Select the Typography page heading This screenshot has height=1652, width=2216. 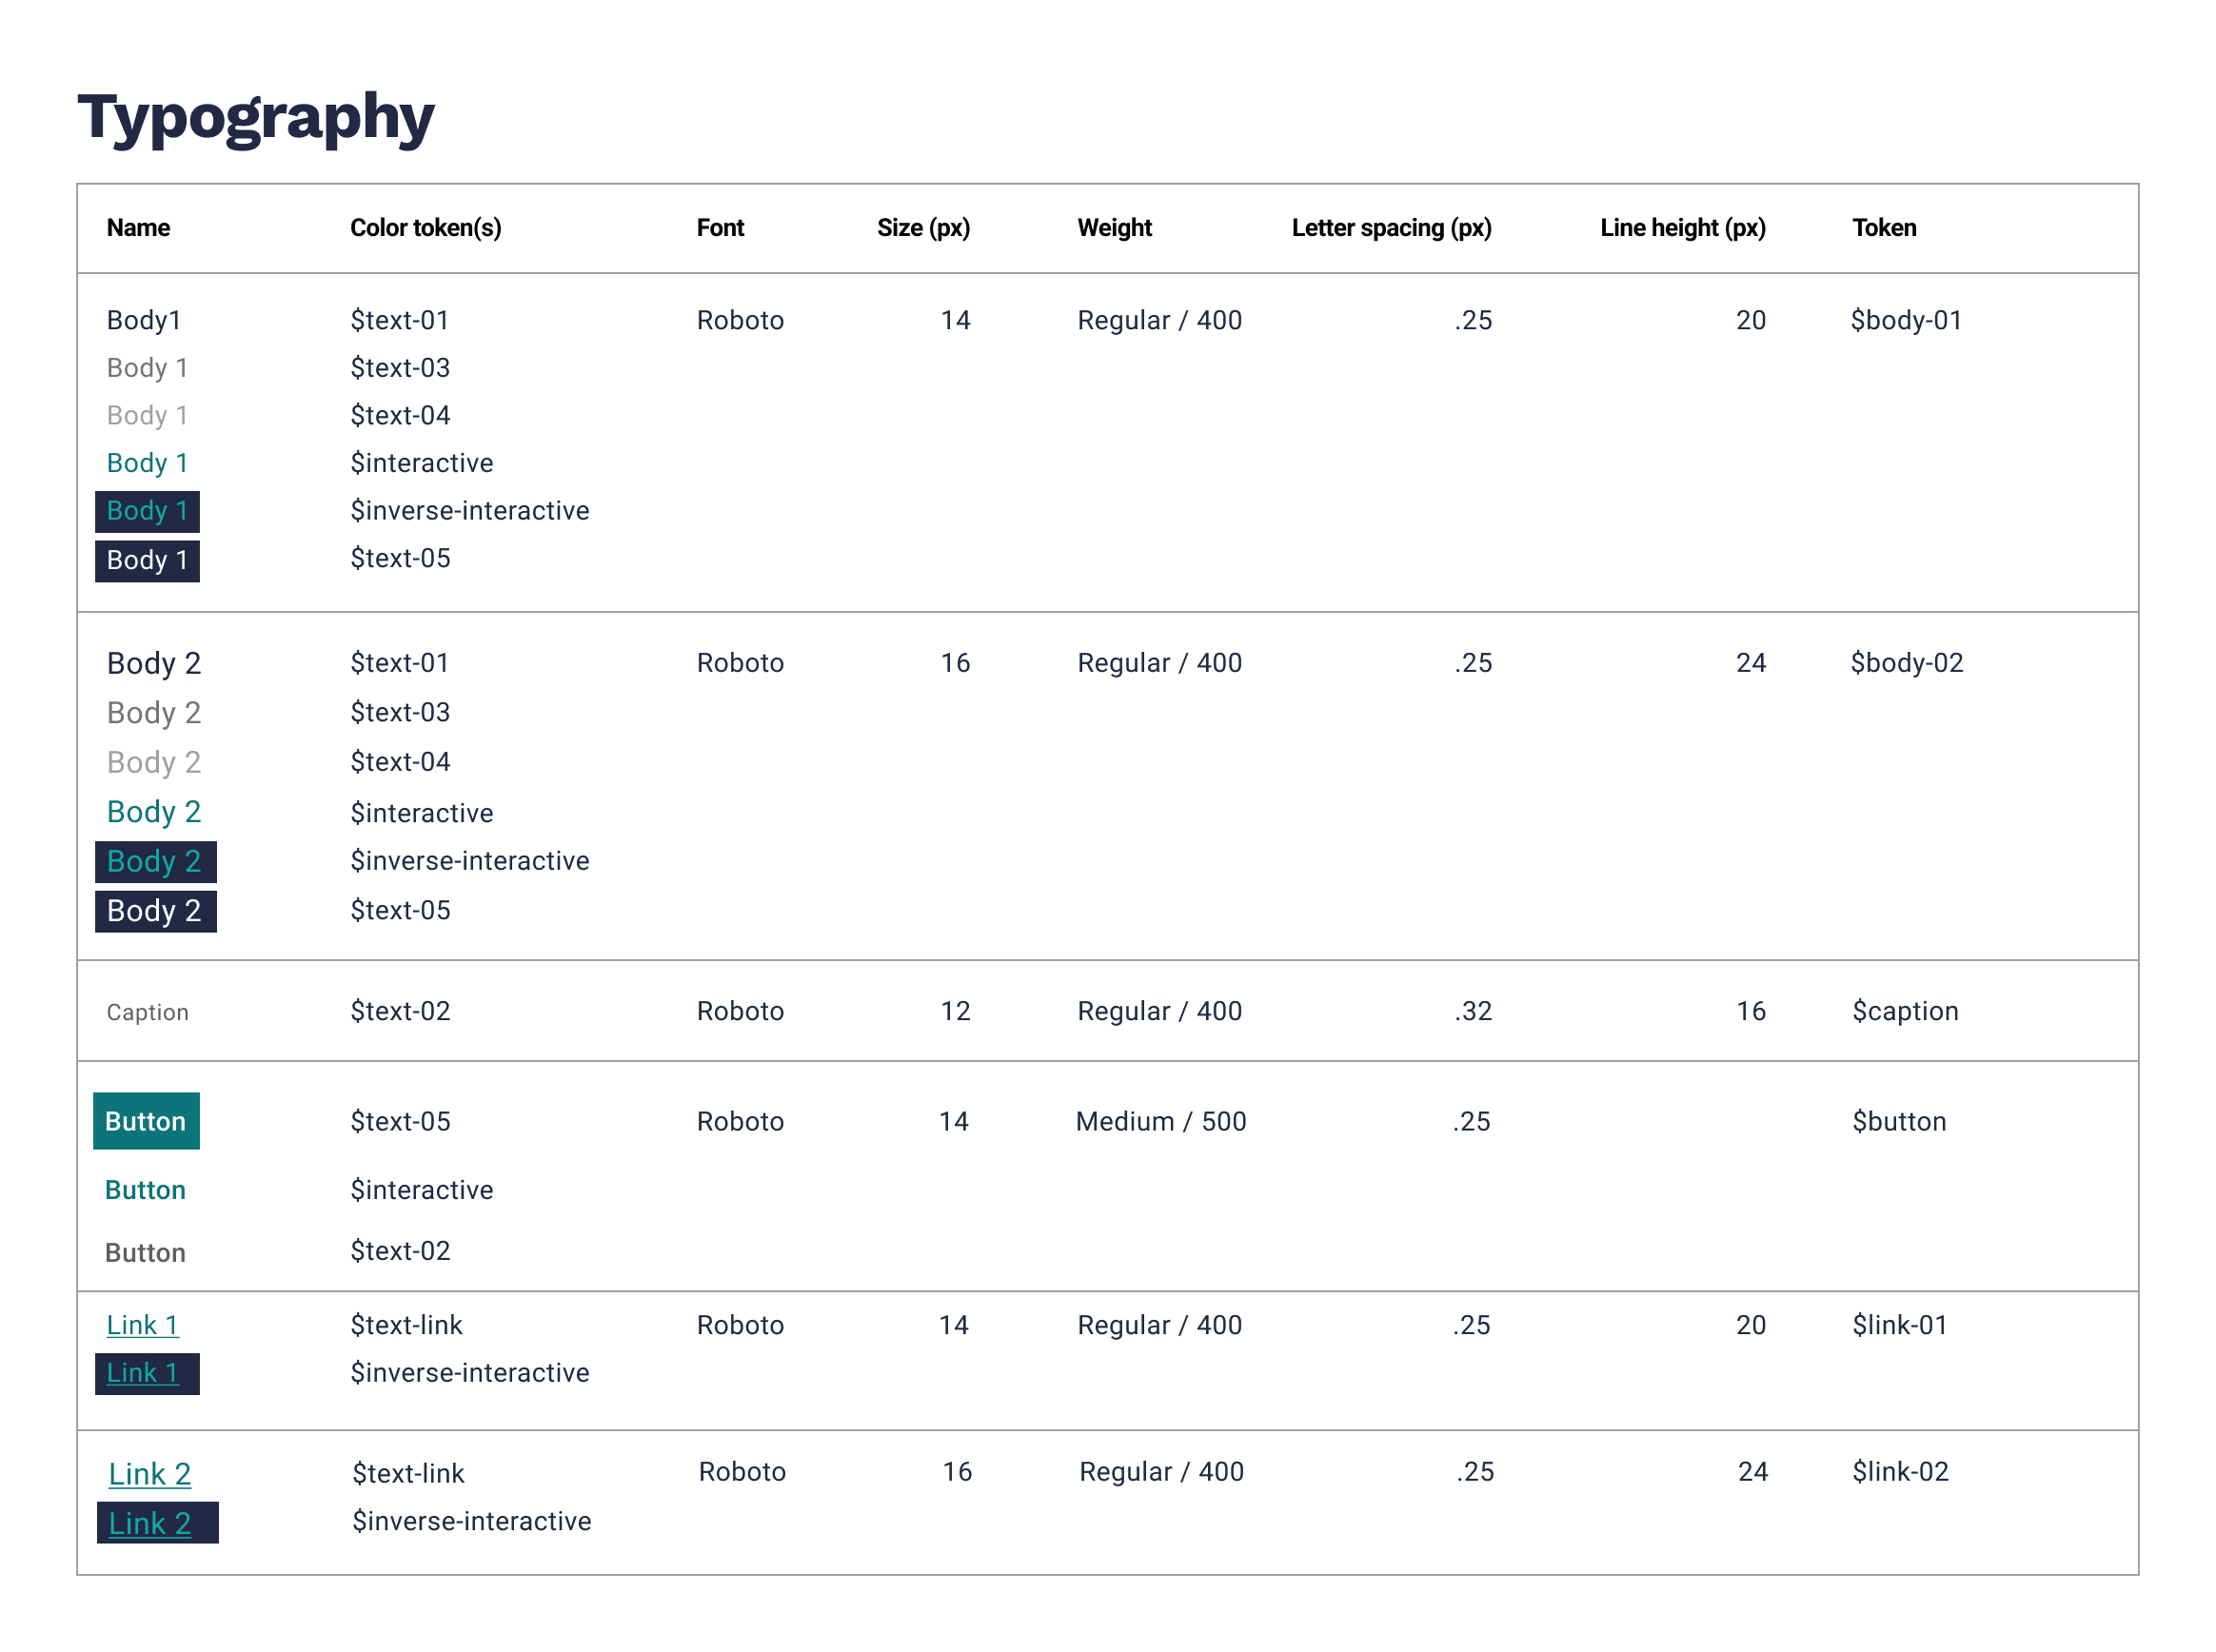(x=256, y=117)
